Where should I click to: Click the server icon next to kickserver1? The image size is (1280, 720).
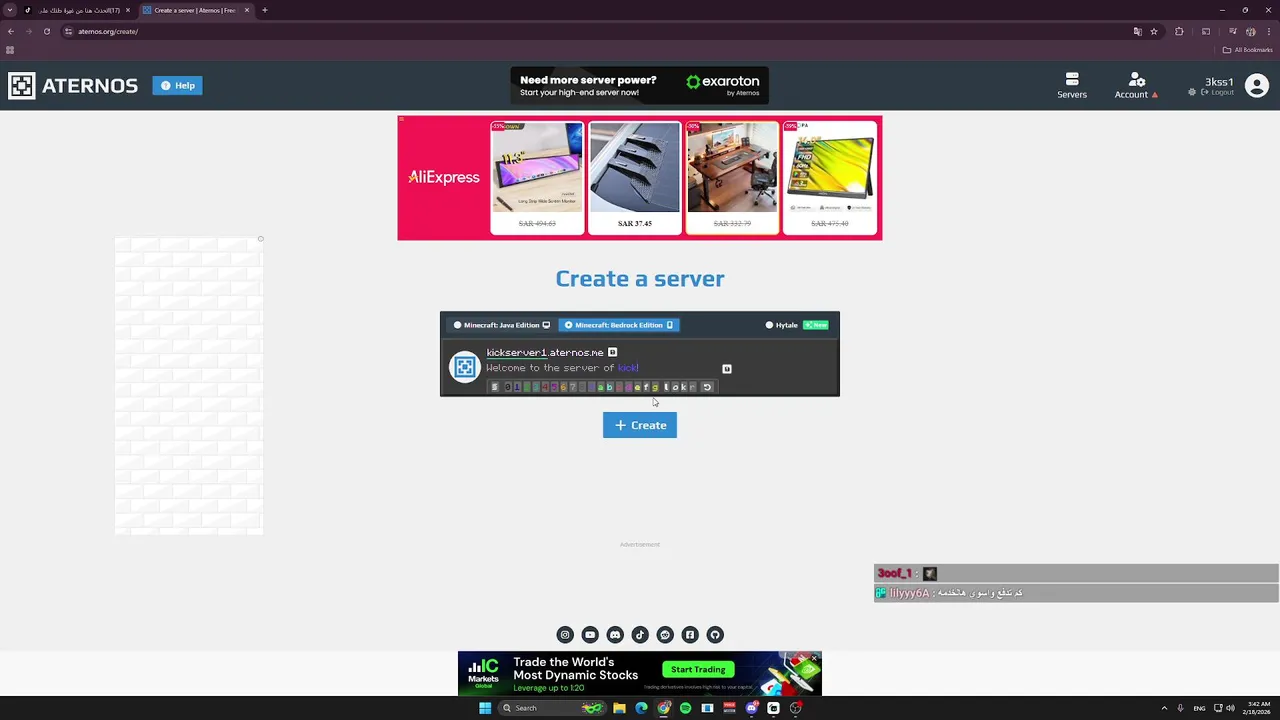coord(465,367)
